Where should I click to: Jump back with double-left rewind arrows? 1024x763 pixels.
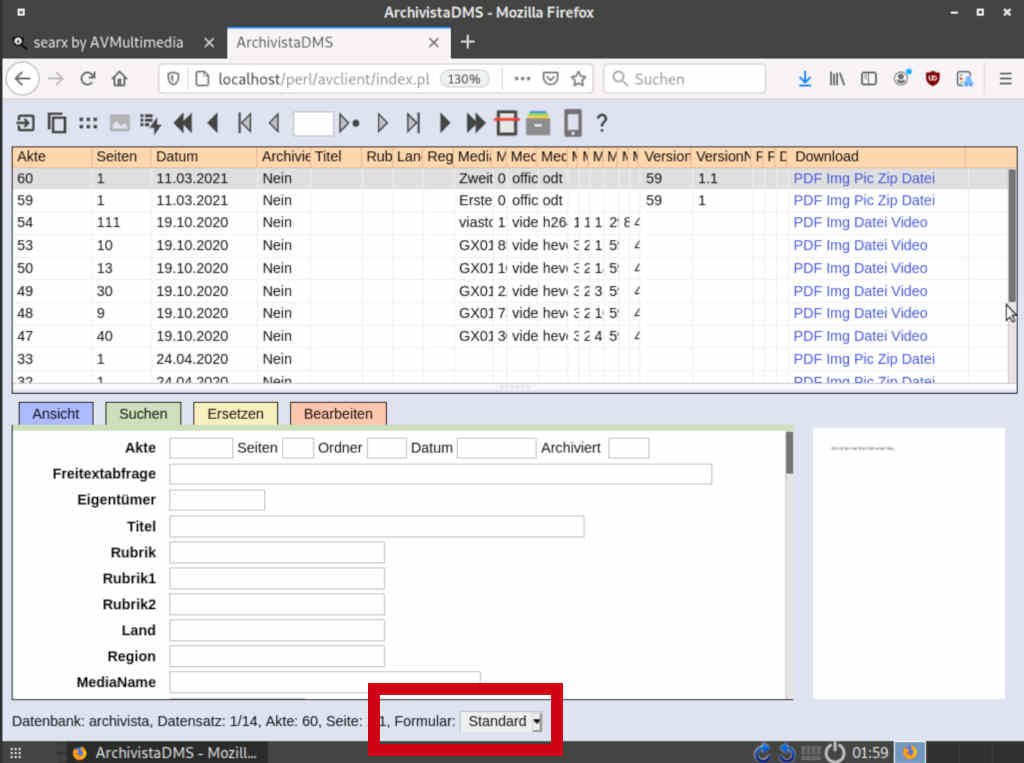(x=184, y=123)
